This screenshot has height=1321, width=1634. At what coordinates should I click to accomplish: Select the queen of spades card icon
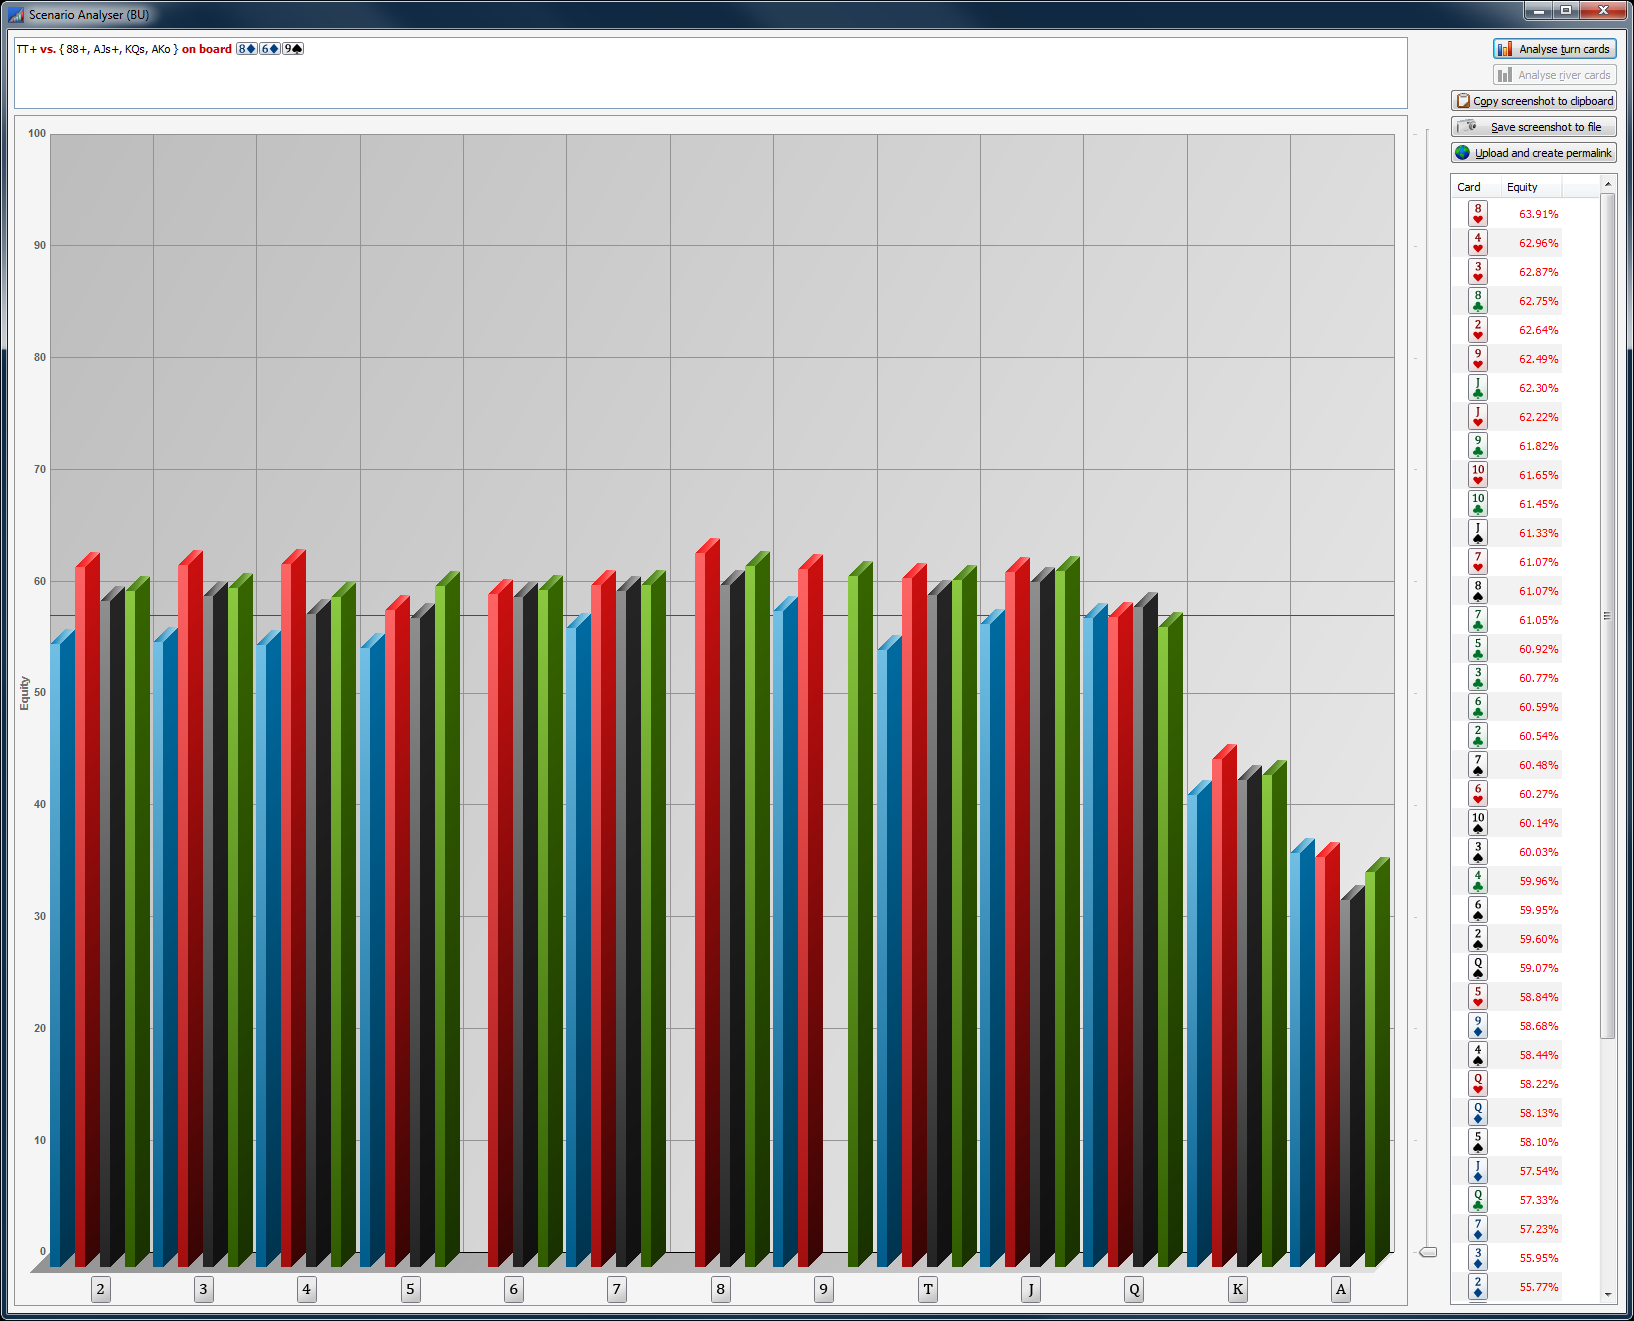click(1477, 968)
